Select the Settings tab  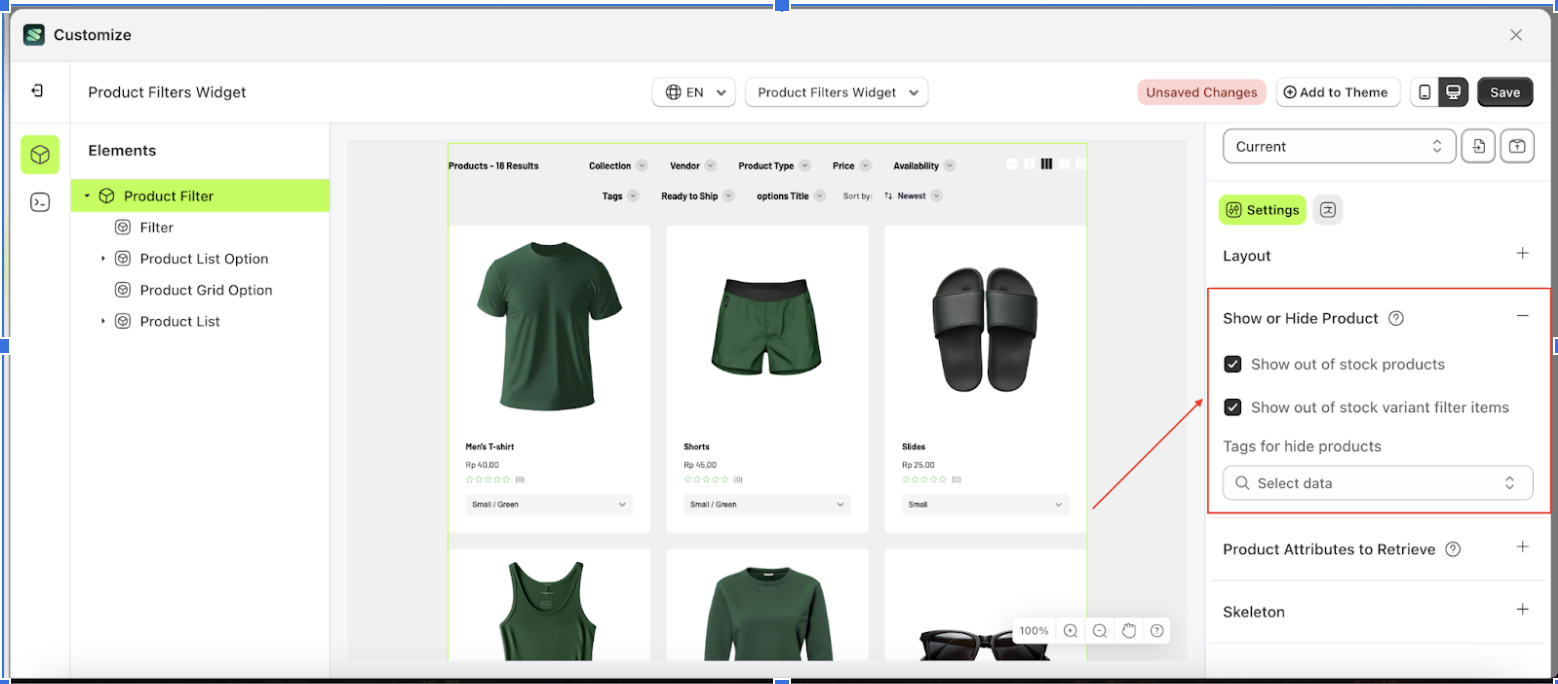point(1262,209)
